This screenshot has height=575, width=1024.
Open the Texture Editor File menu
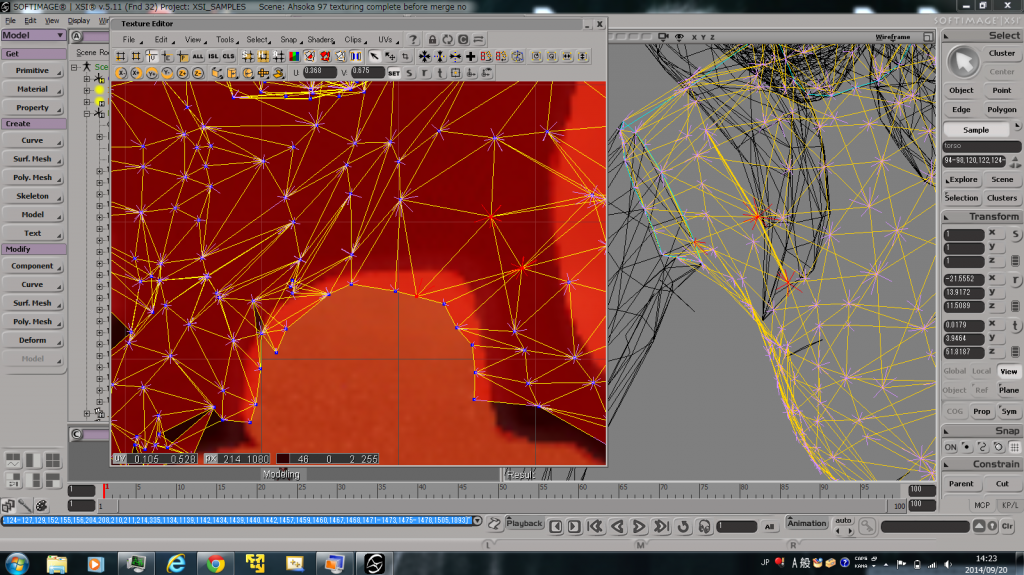click(x=129, y=40)
